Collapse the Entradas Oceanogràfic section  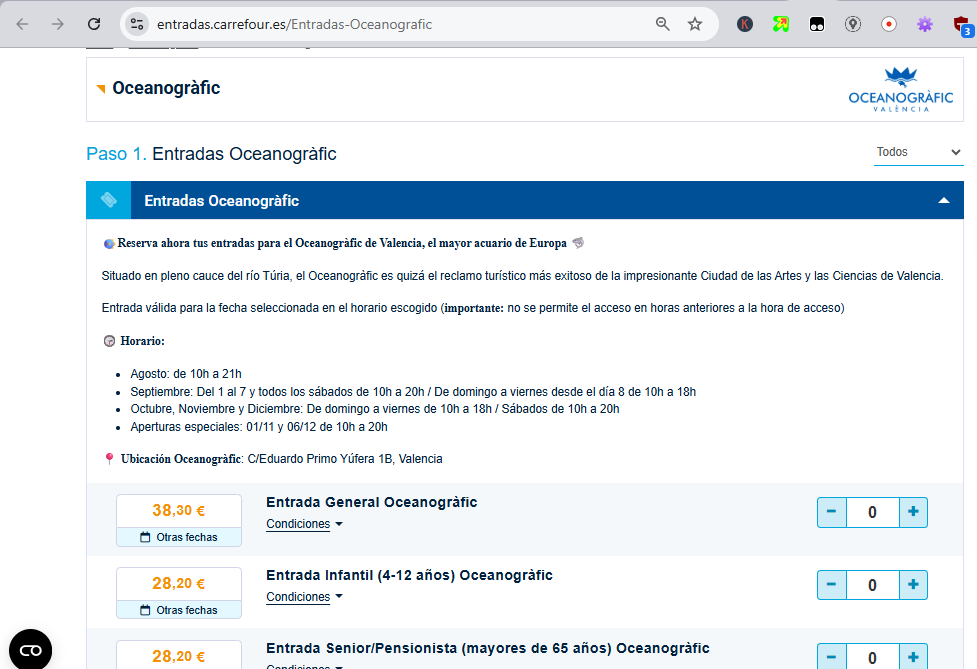point(943,201)
